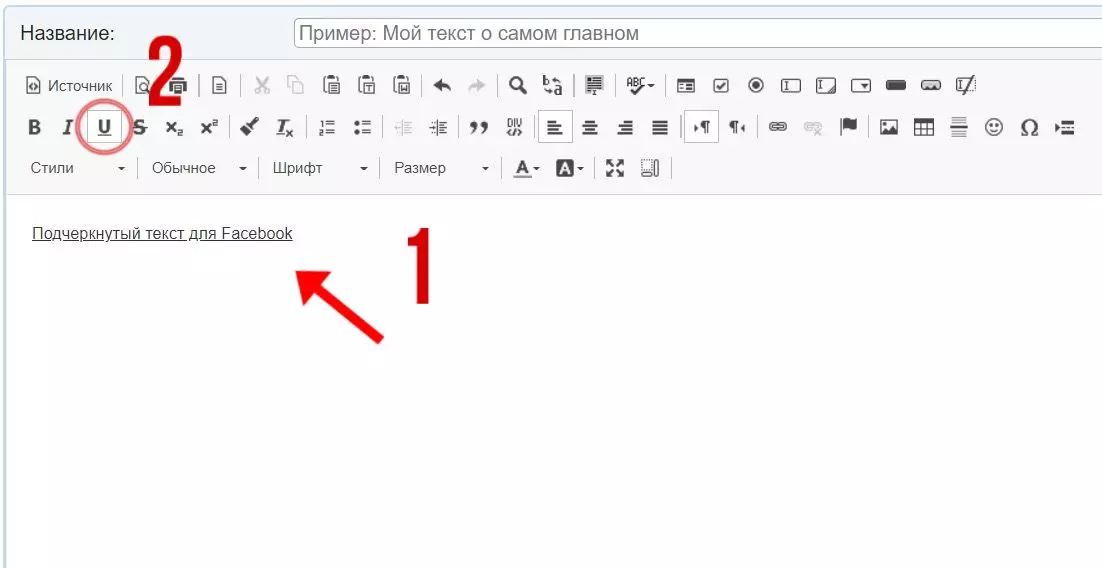Viewport: 1102px width, 568px height.
Task: Insert a page break
Action: (1065, 127)
